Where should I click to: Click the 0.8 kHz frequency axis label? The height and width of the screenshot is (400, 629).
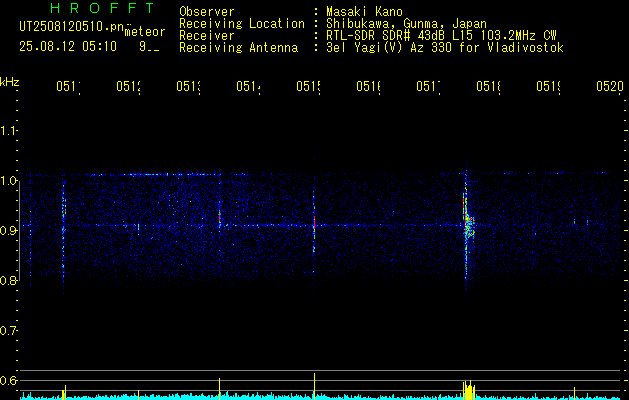(9, 280)
